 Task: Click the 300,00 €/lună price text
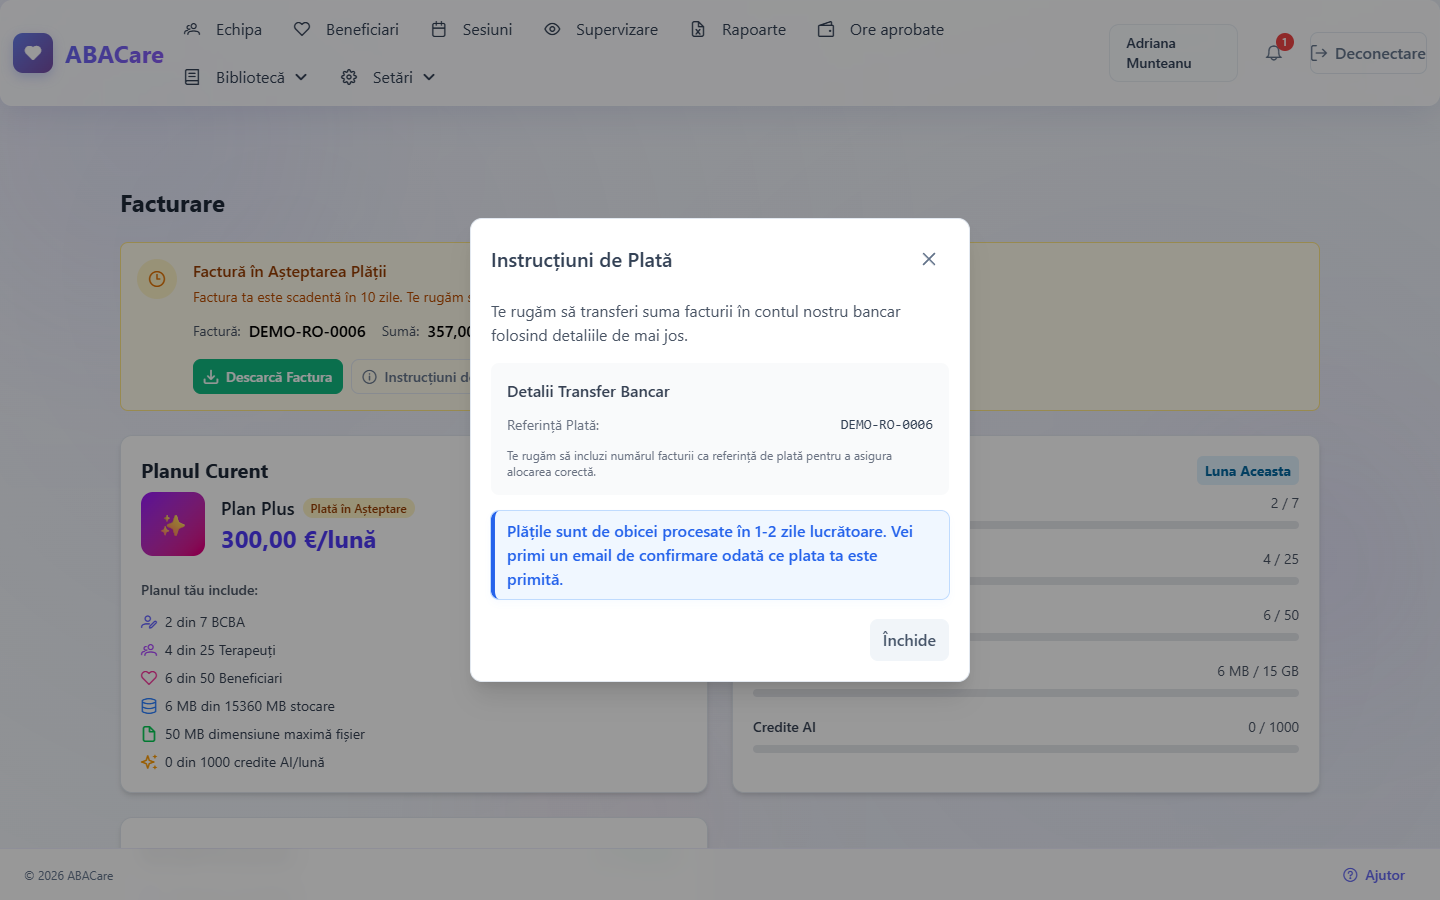pos(298,540)
